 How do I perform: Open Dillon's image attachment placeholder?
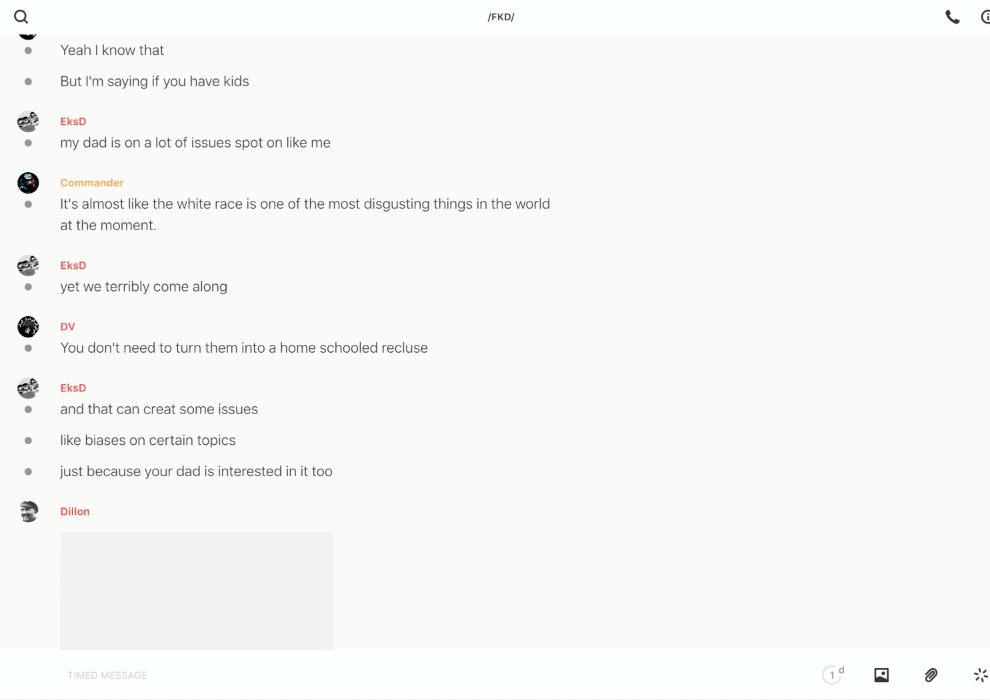pos(196,590)
